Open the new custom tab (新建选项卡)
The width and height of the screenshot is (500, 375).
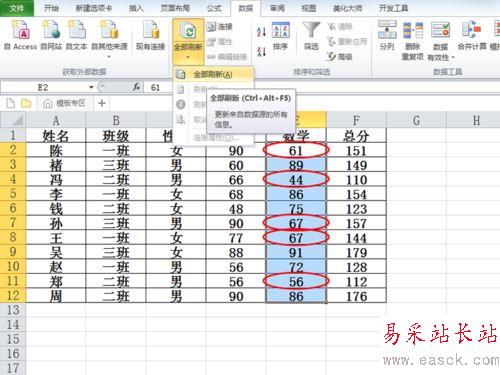point(94,8)
